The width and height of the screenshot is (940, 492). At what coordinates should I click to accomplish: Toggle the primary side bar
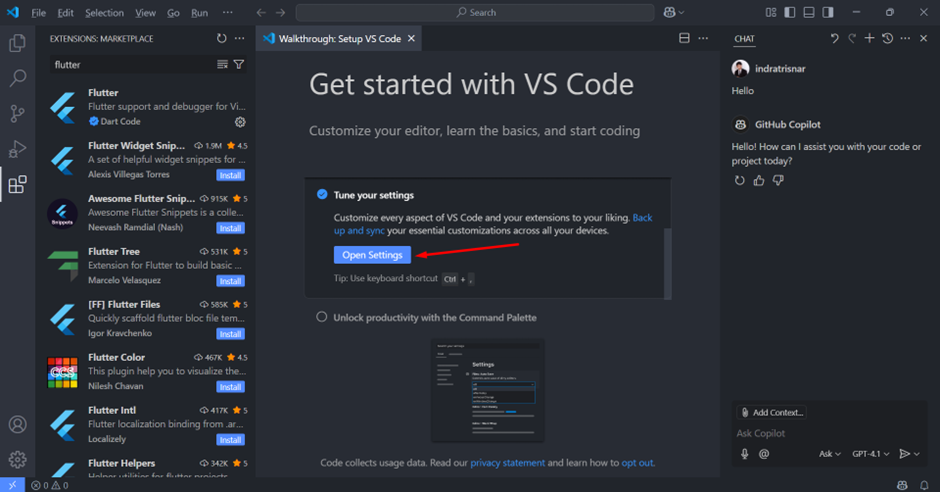[x=790, y=13]
